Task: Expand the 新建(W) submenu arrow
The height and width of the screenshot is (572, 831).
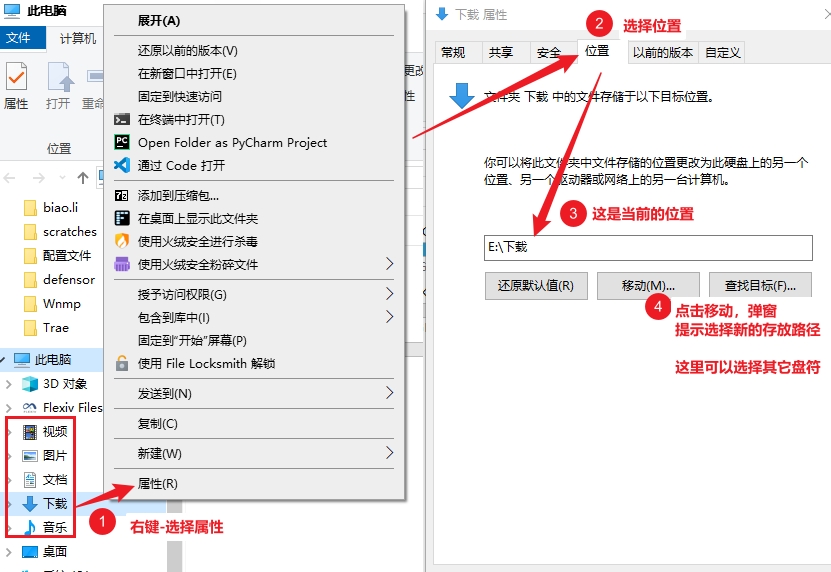Action: point(390,454)
